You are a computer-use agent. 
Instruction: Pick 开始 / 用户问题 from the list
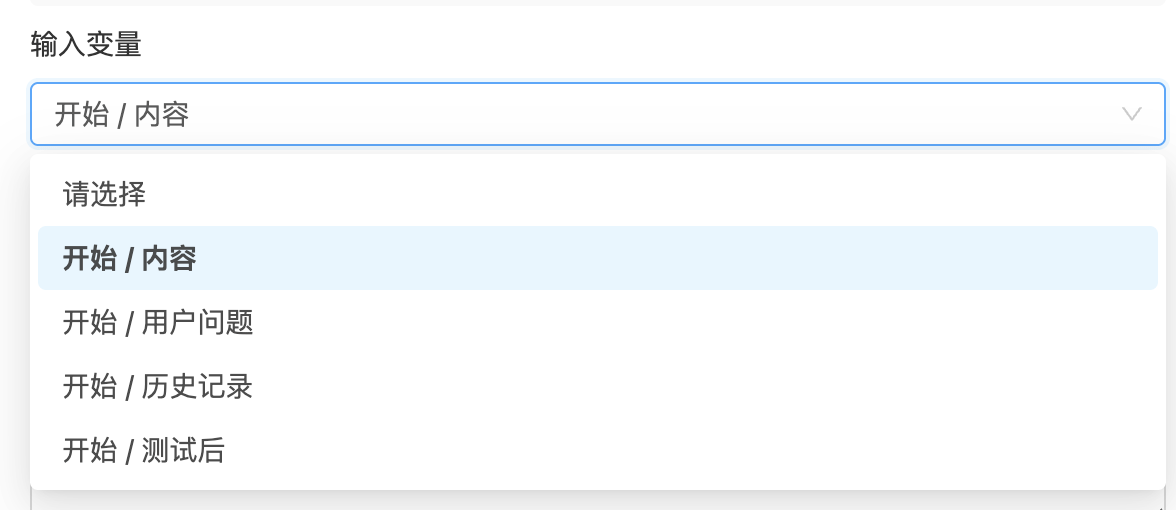tap(598, 322)
